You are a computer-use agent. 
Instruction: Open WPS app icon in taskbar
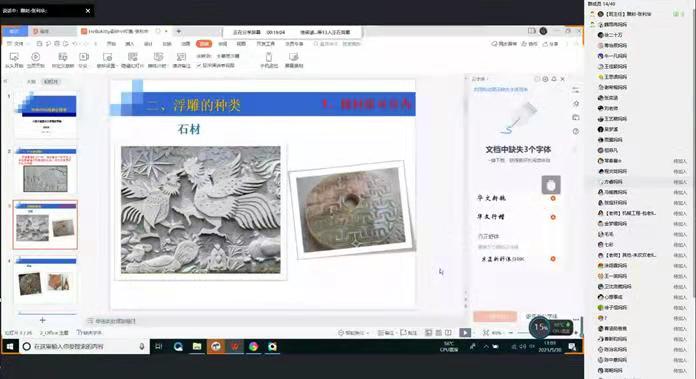coord(235,347)
